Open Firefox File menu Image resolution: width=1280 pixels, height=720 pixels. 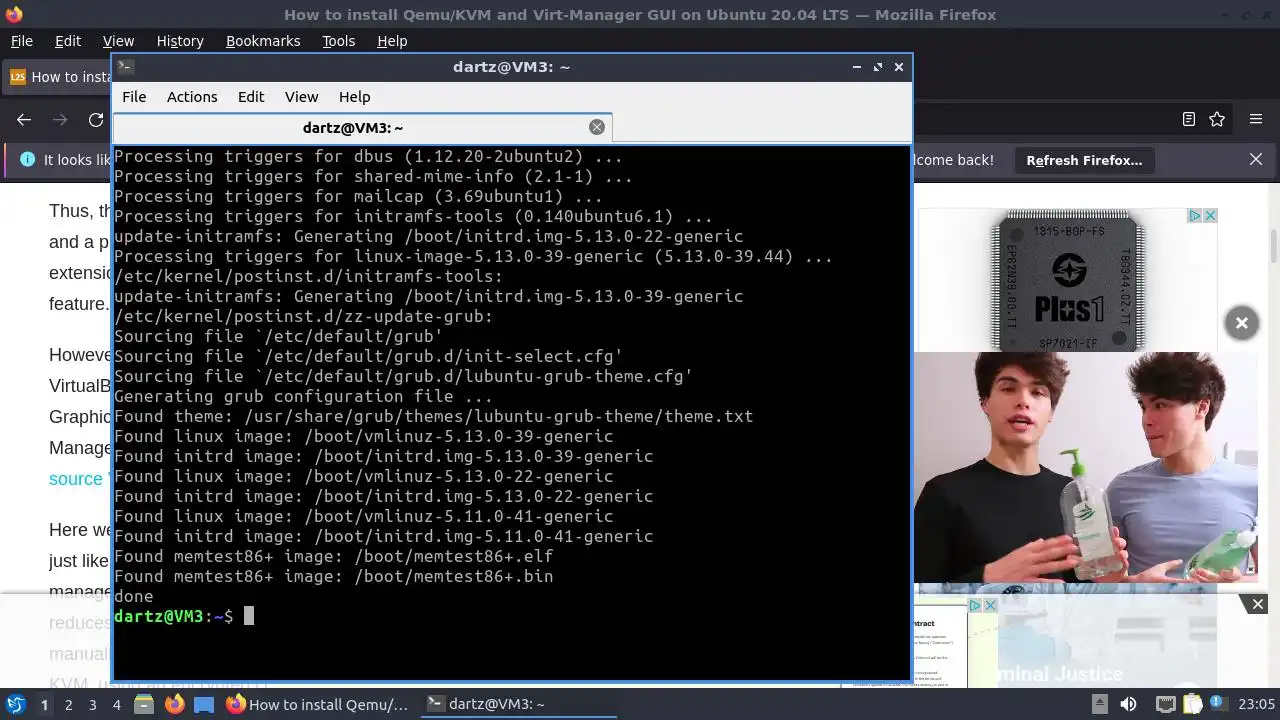click(22, 41)
